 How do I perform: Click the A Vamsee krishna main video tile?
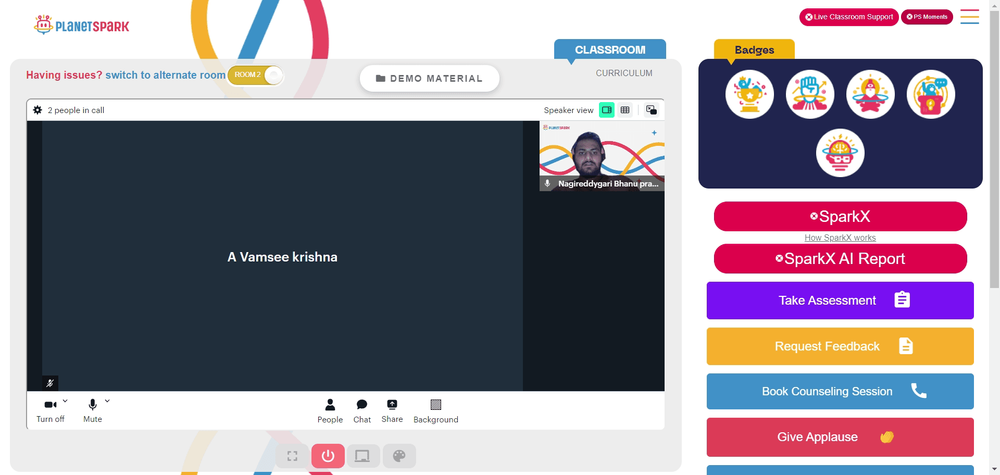282,256
